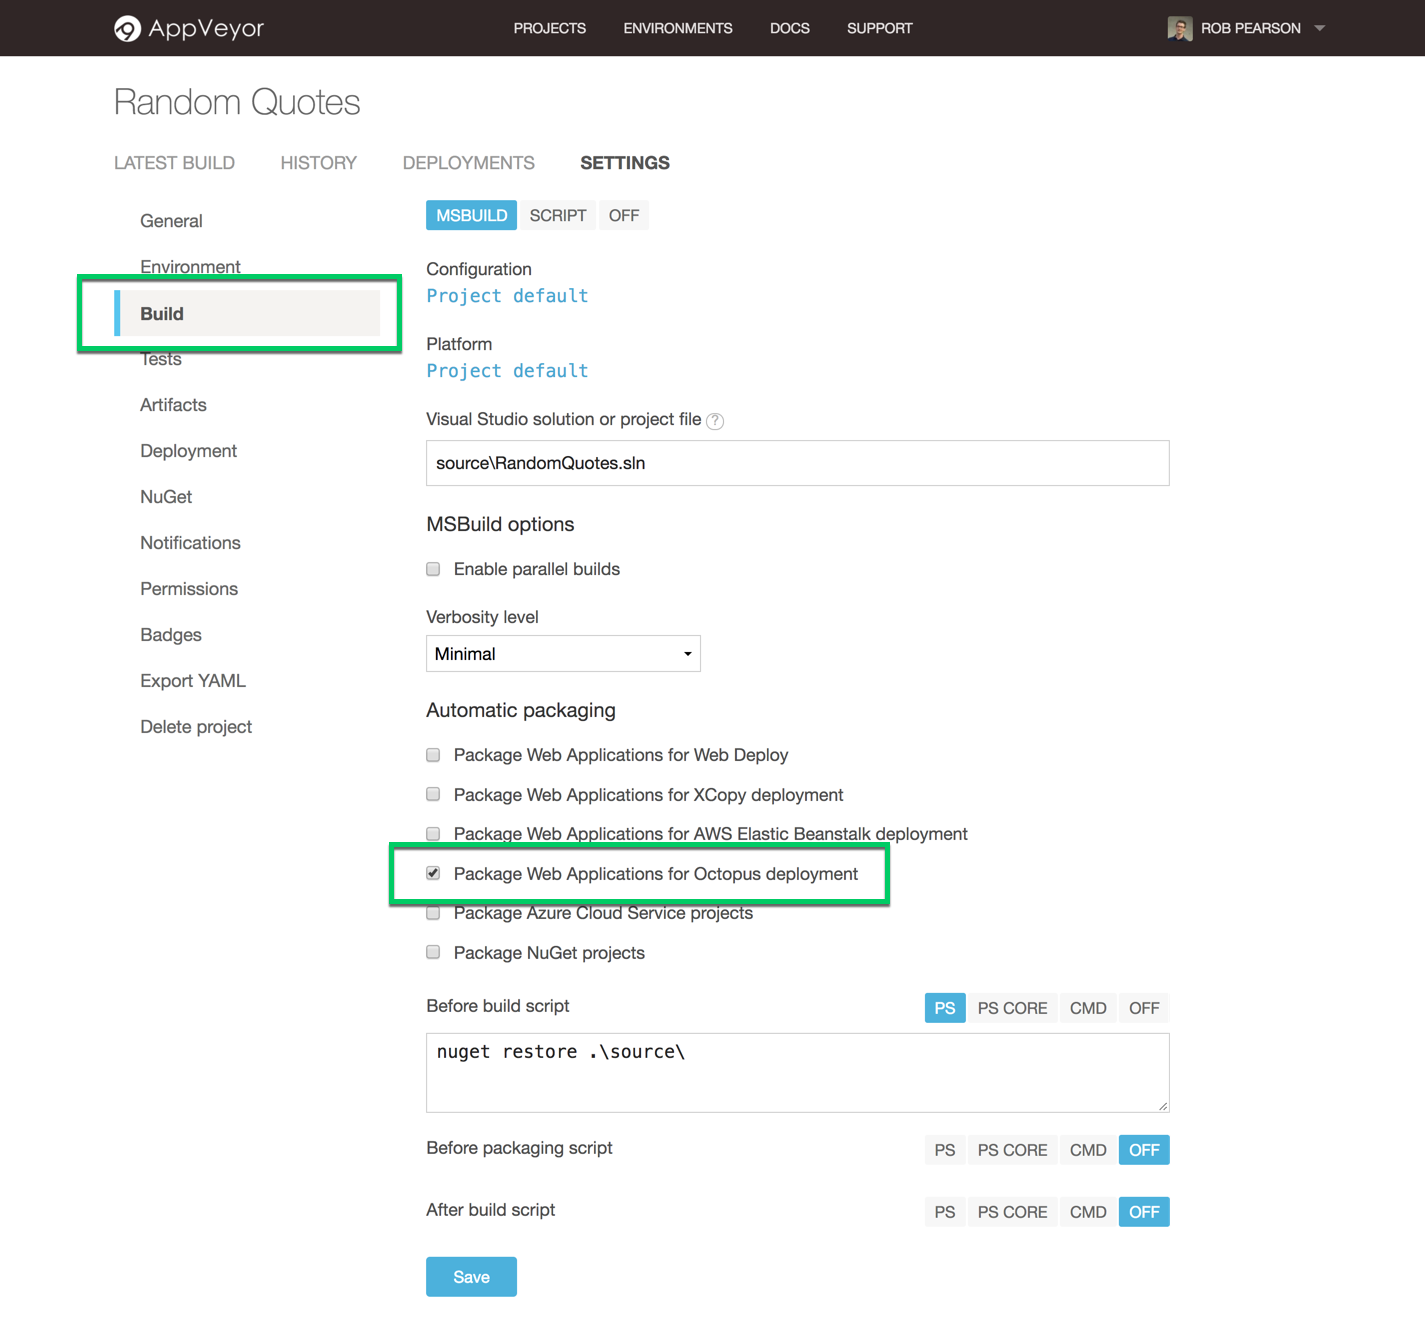Select PS CORE for before build script
Viewport: 1425px width, 1342px height.
pos(1012,1007)
